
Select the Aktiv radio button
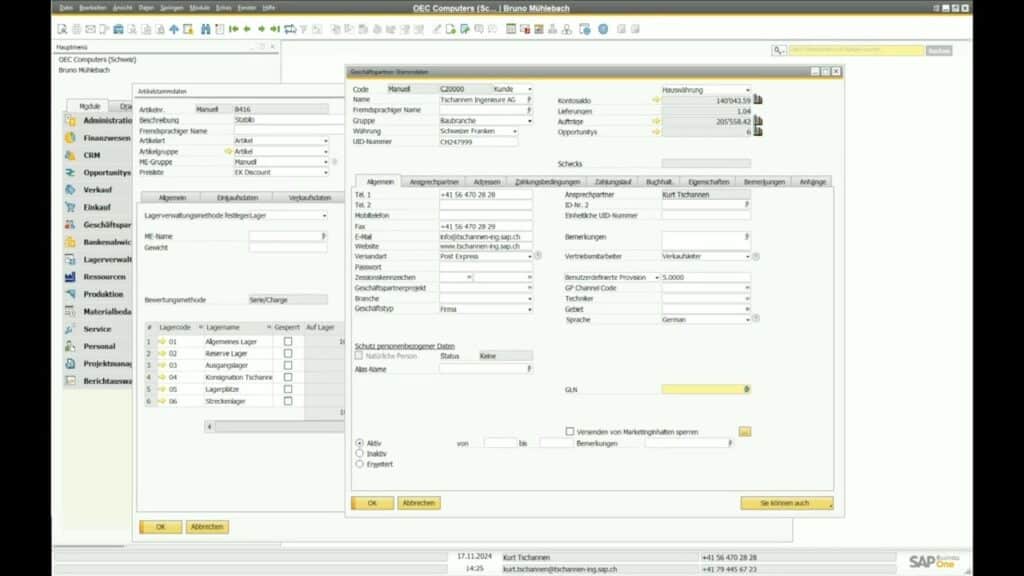click(359, 443)
